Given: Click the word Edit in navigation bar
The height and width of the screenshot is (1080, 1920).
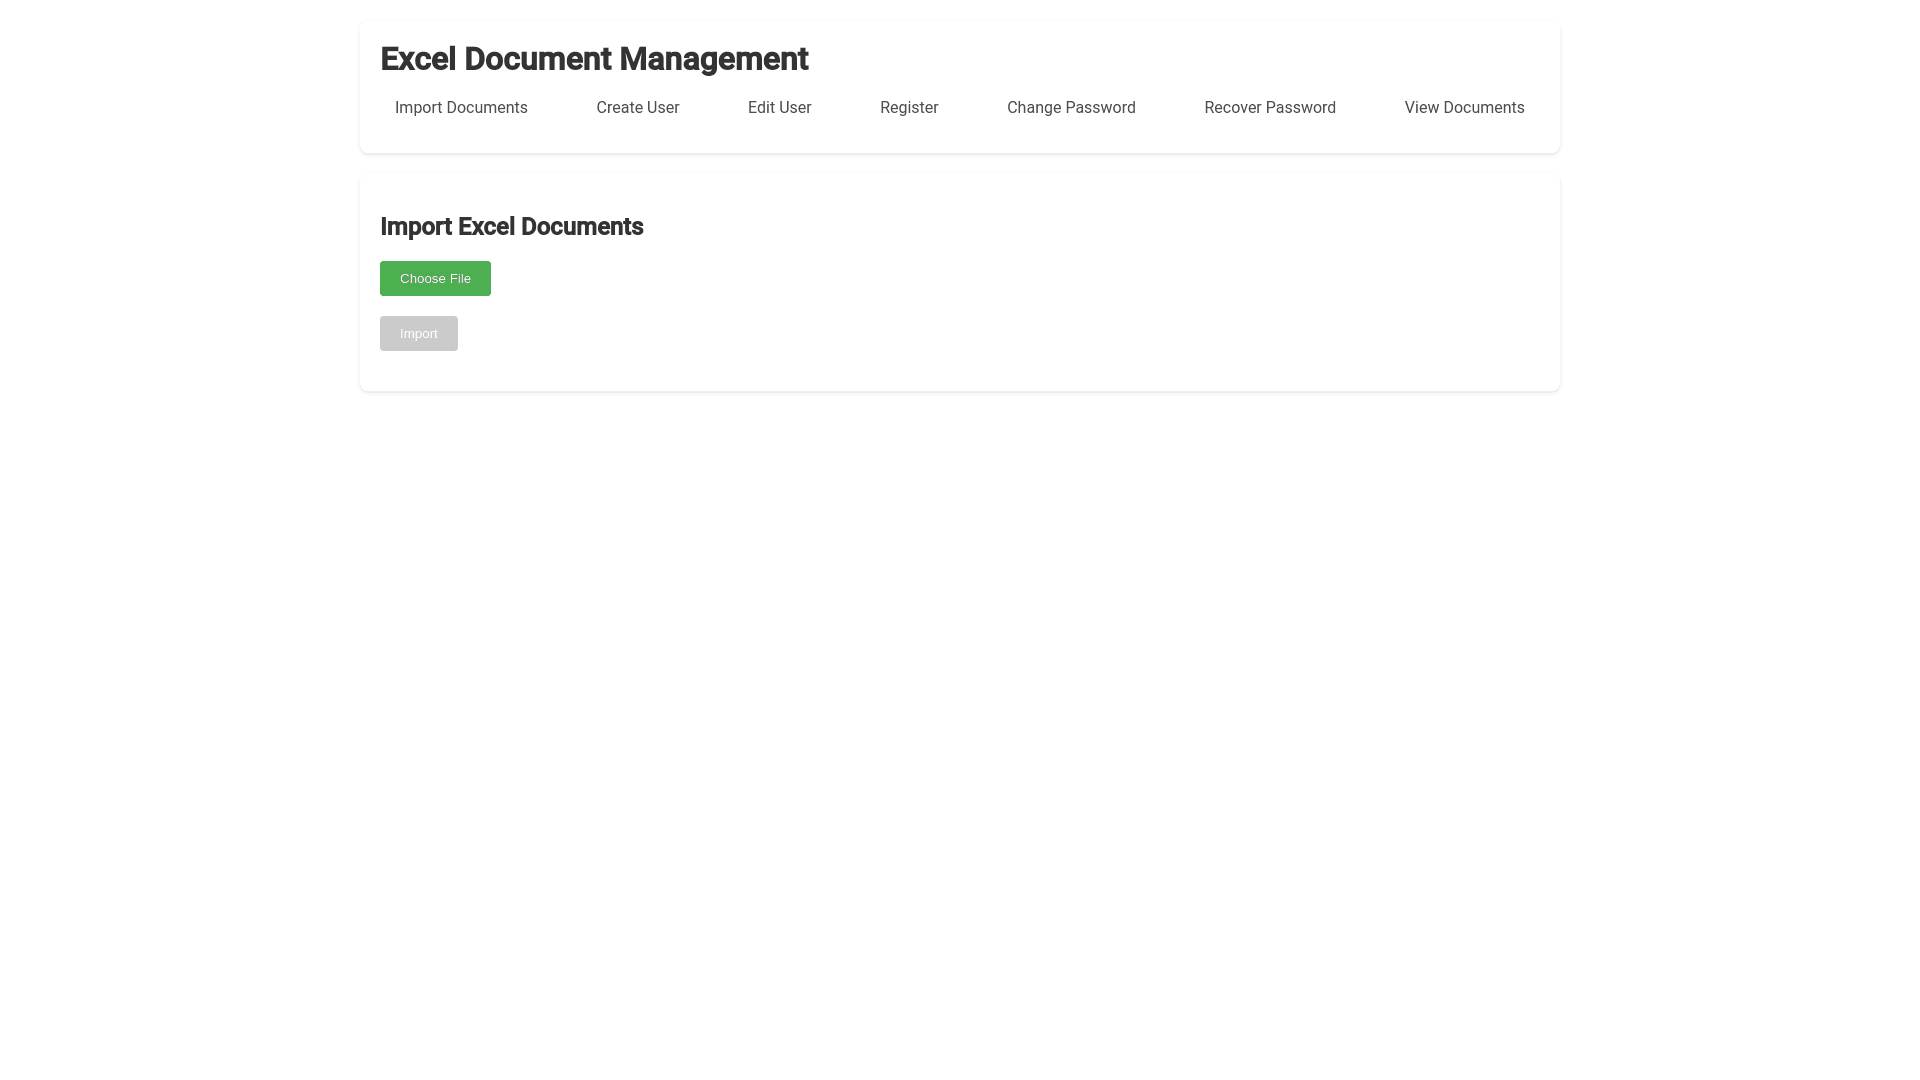Looking at the screenshot, I should (x=761, y=108).
